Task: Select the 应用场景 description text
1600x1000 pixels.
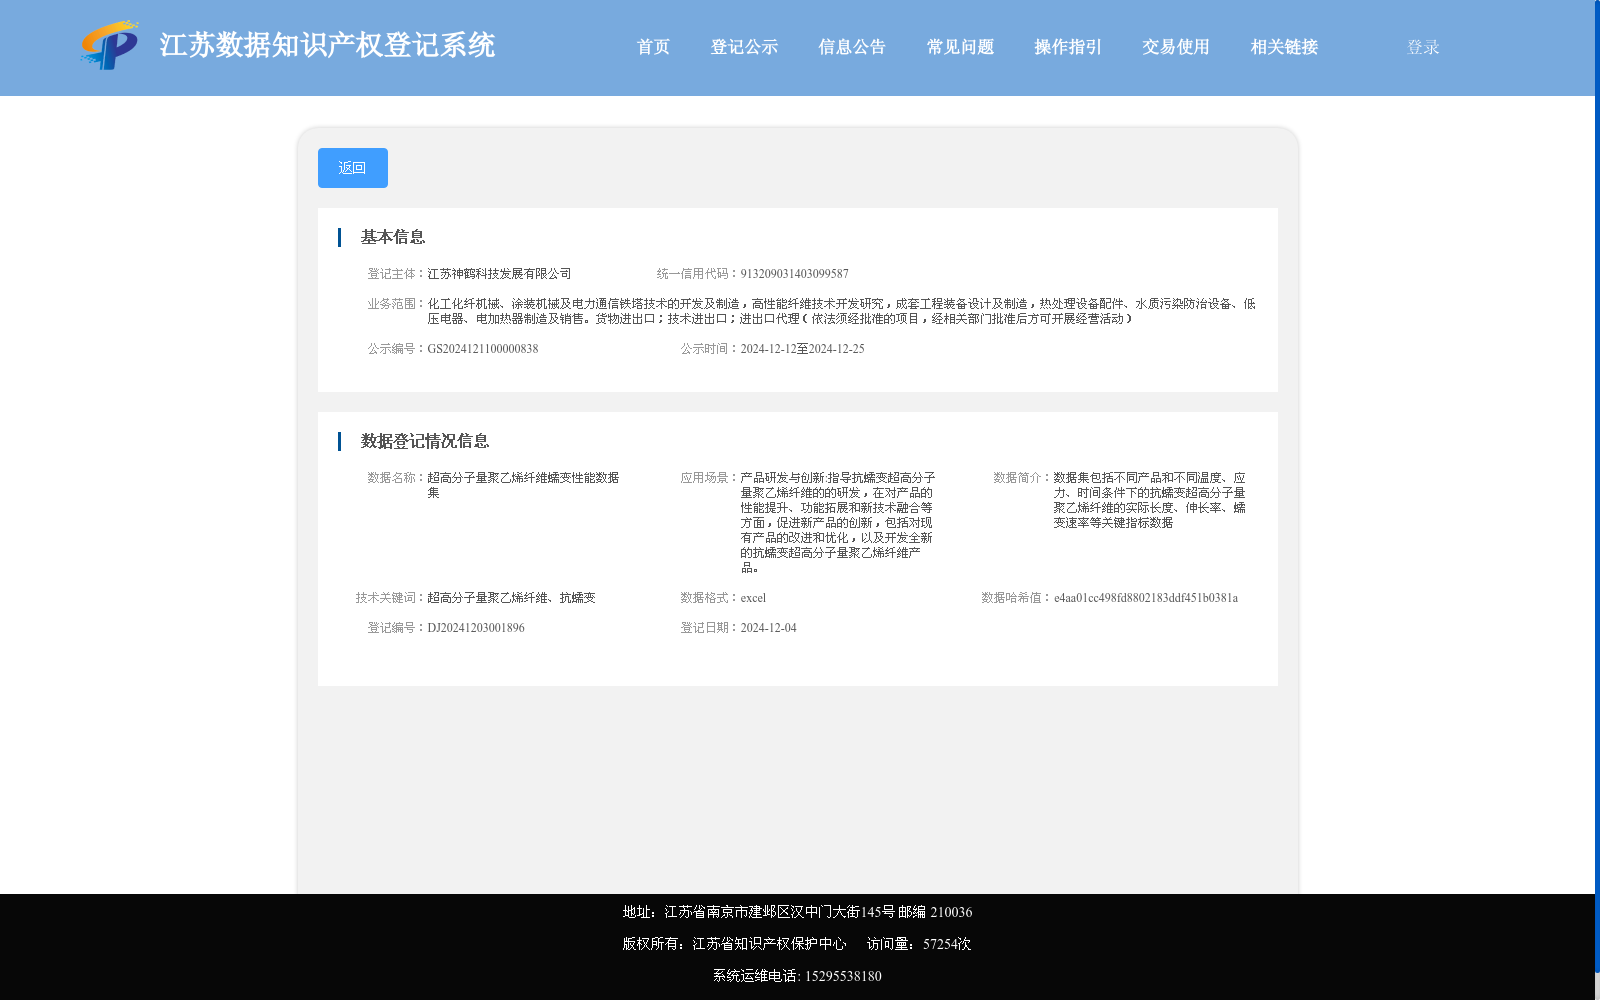Action: coord(838,523)
